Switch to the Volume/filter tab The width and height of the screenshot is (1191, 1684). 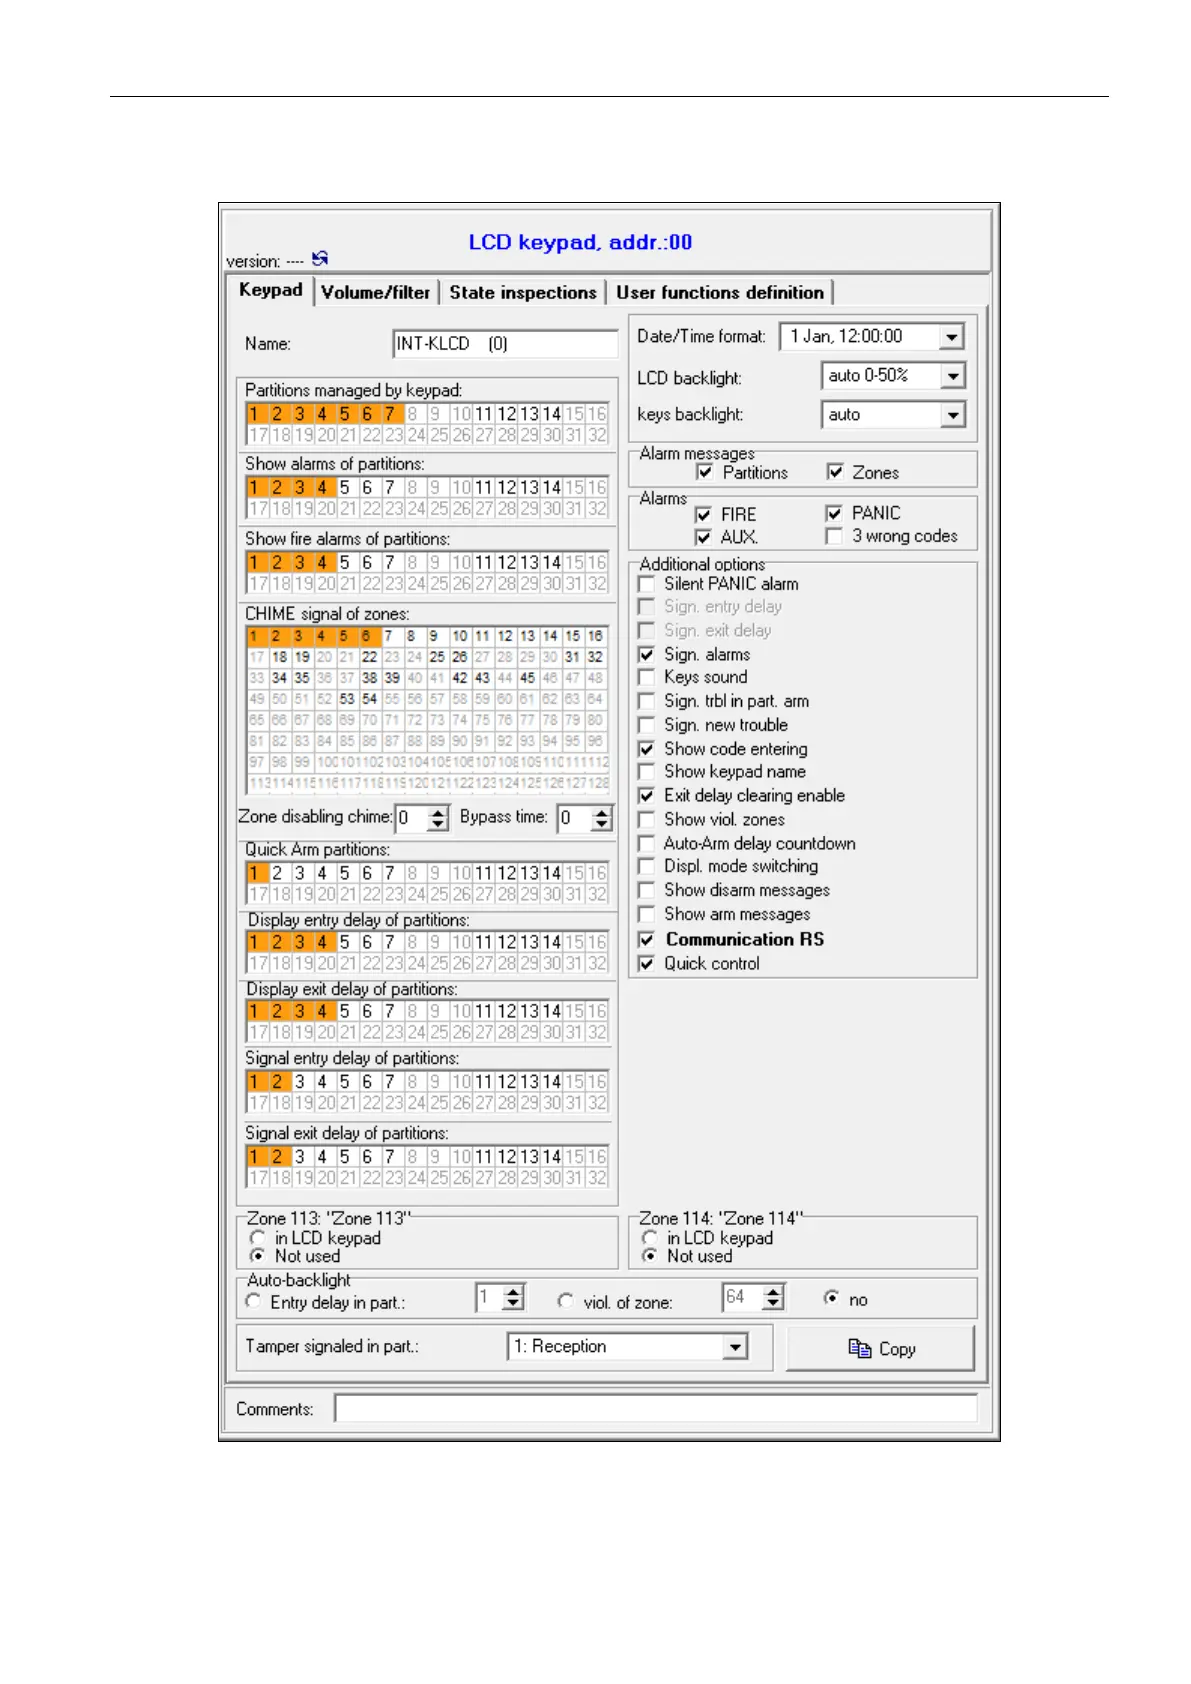(x=375, y=292)
